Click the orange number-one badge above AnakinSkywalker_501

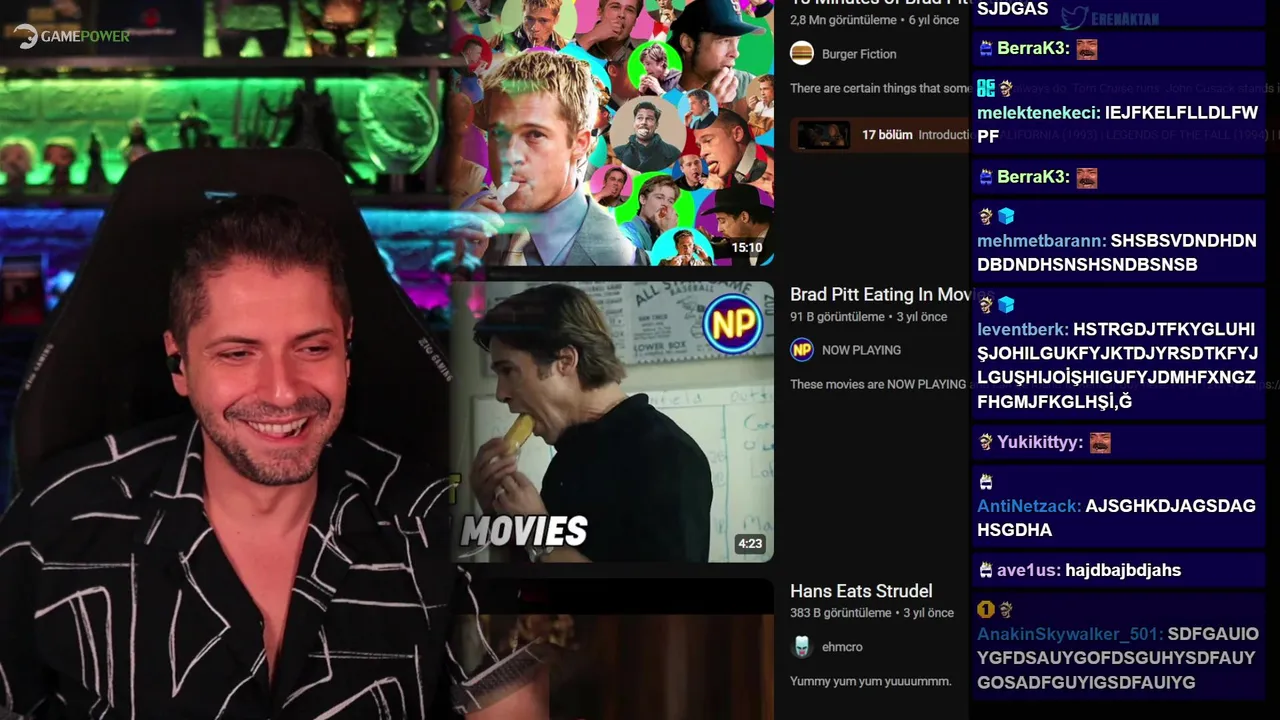point(986,609)
